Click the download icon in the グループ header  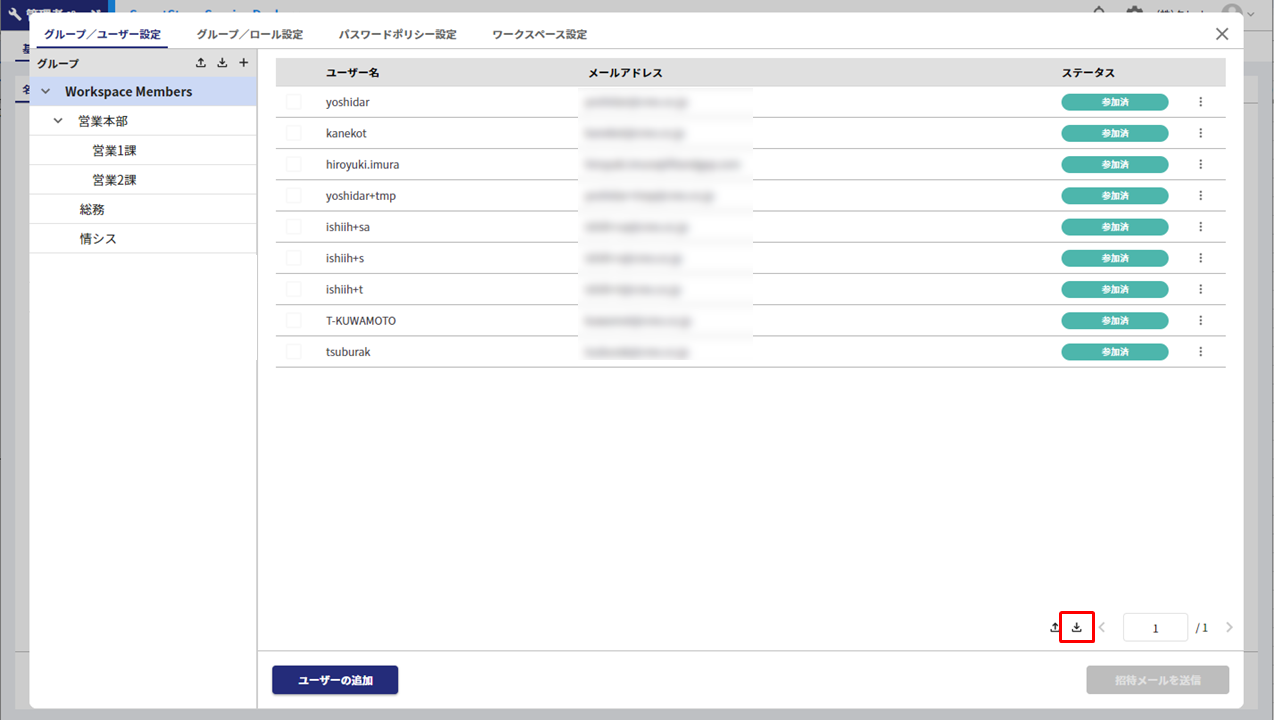pyautogui.click(x=222, y=63)
